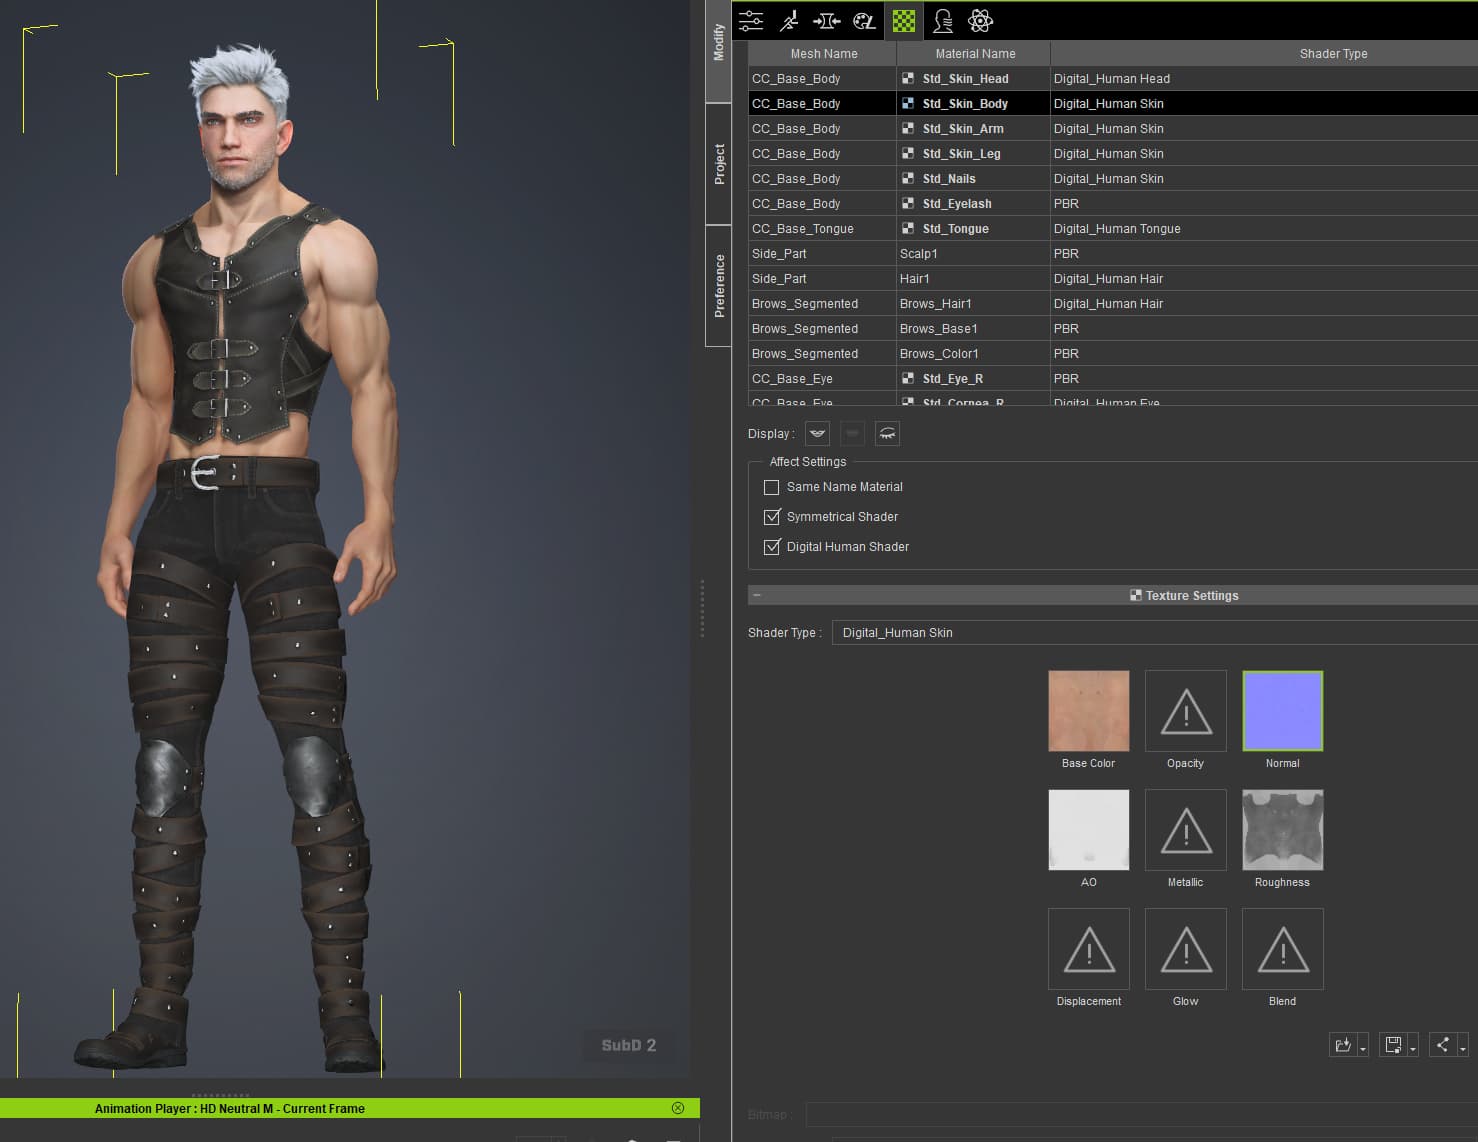Select the Morph squeeze-arrows icon
Image resolution: width=1478 pixels, height=1142 pixels.
[x=826, y=21]
